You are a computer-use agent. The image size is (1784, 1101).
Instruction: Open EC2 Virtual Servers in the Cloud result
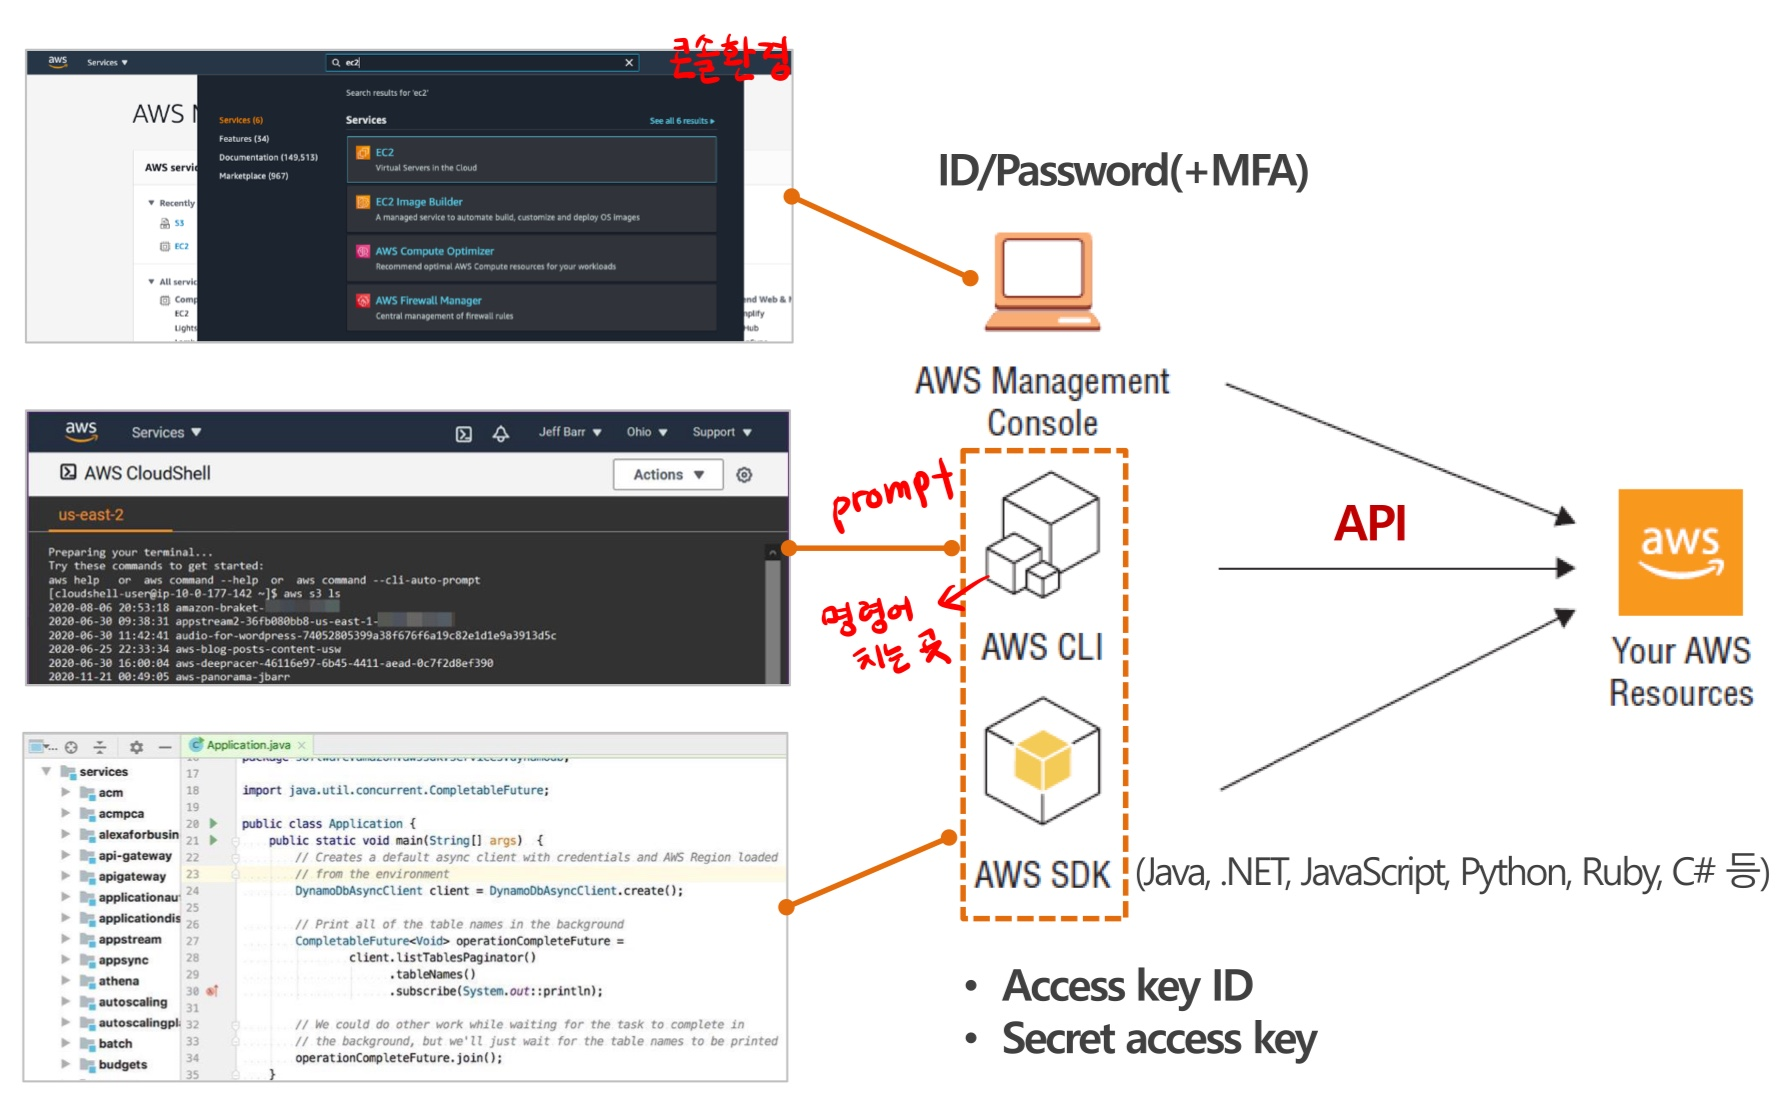[x=532, y=160]
